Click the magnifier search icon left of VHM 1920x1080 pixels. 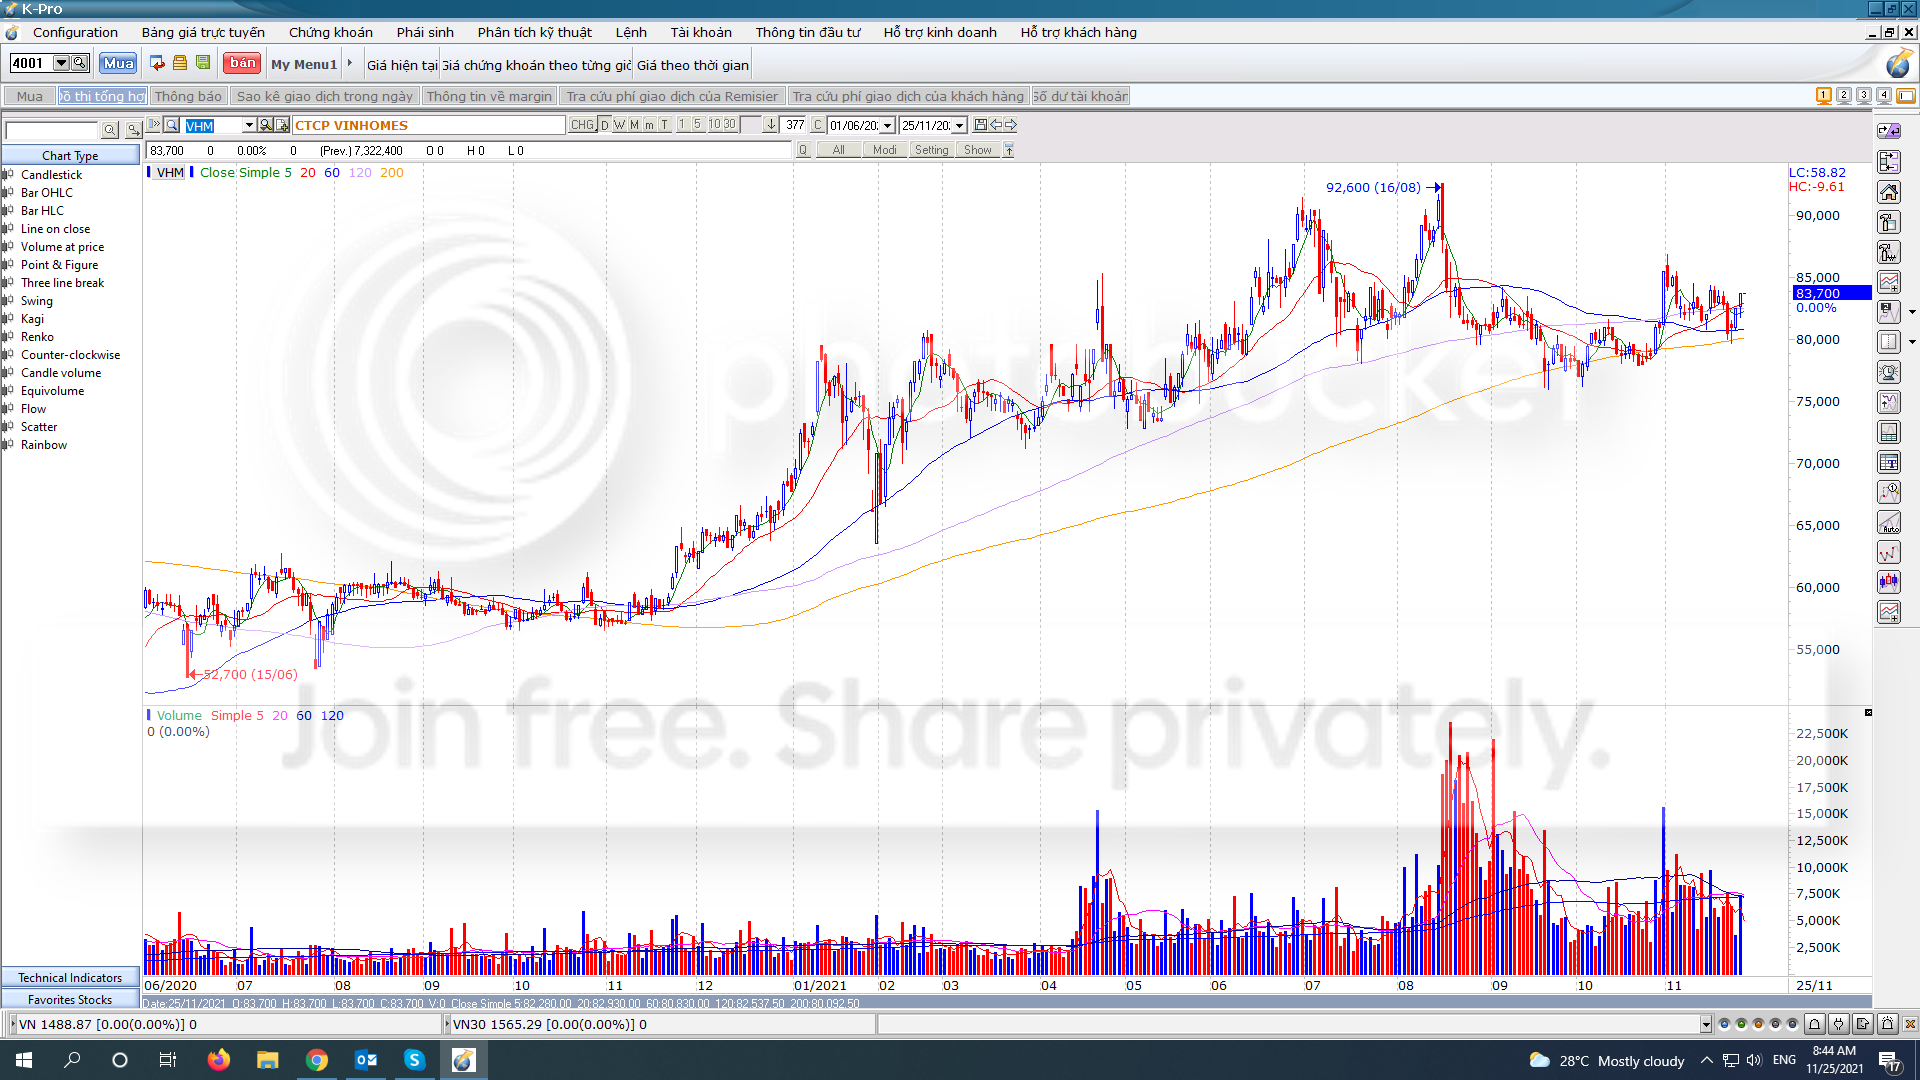172,125
